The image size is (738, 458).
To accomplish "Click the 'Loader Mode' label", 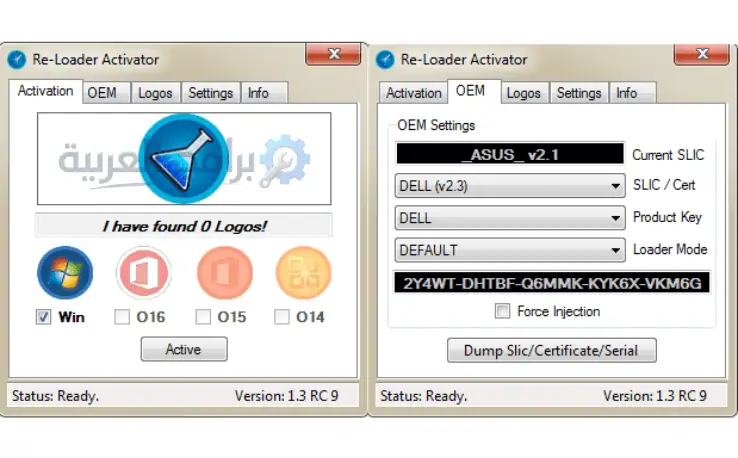I will click(670, 249).
